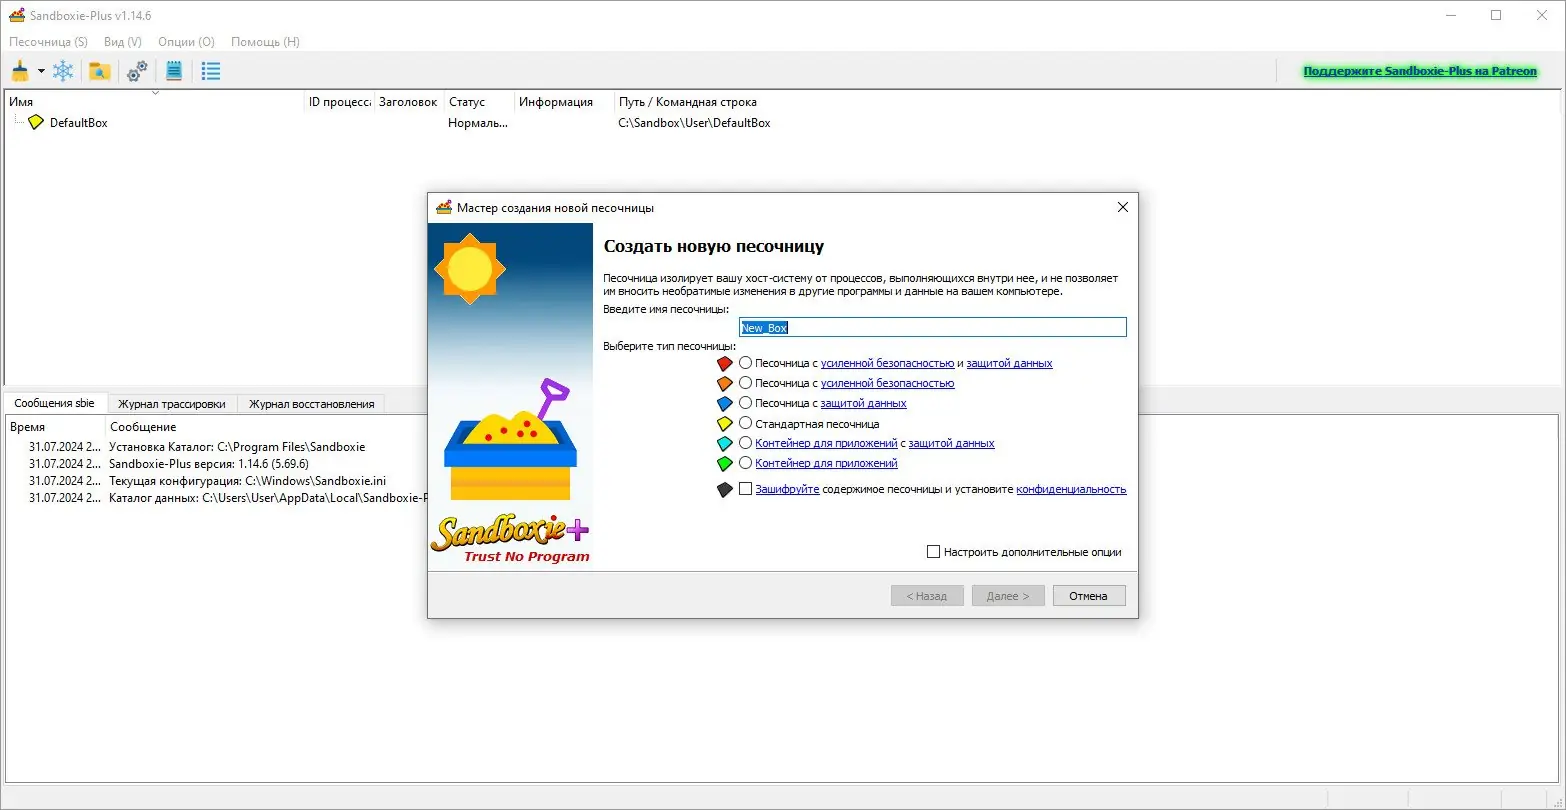Open the усиленной безопасностью link on the orange box row

(887, 383)
